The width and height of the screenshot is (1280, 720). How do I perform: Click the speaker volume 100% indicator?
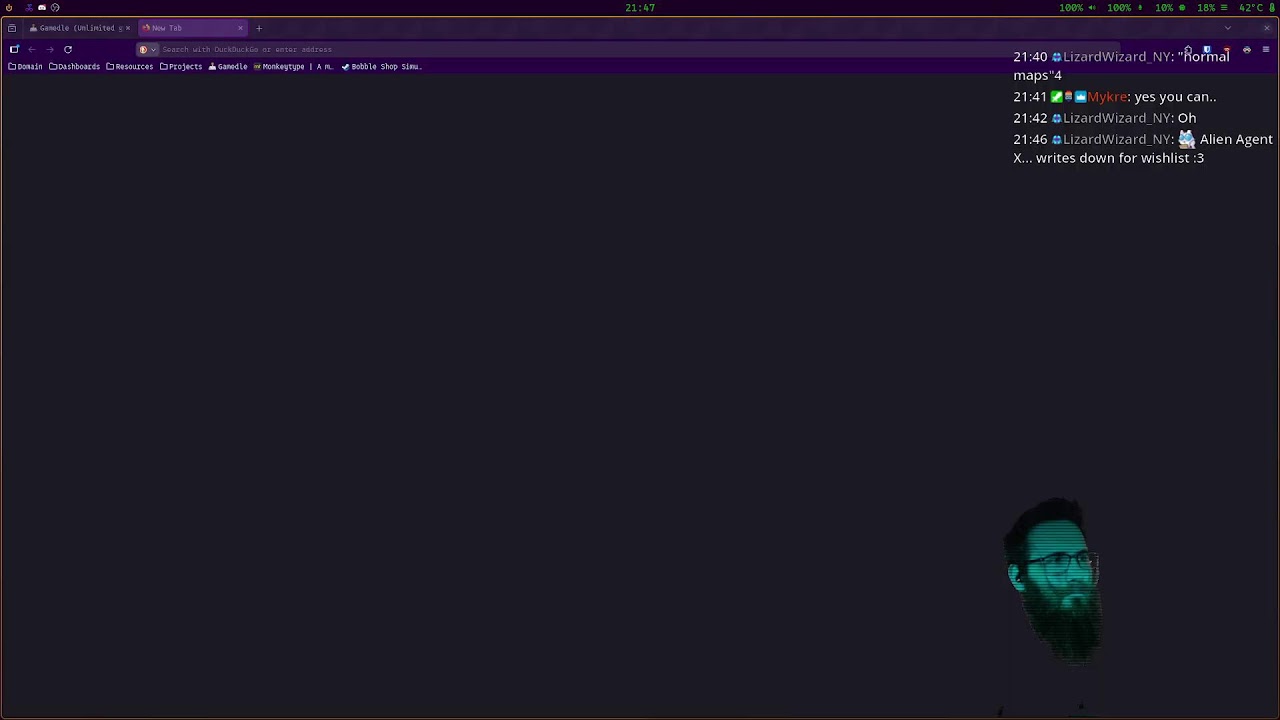(x=1077, y=8)
